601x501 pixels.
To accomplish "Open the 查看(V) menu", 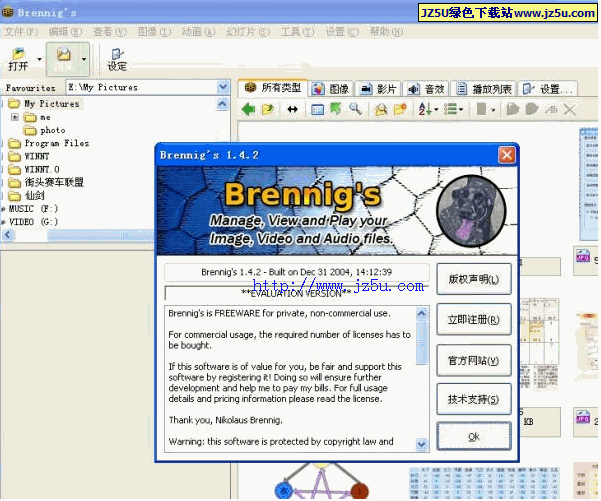I will 110,32.
